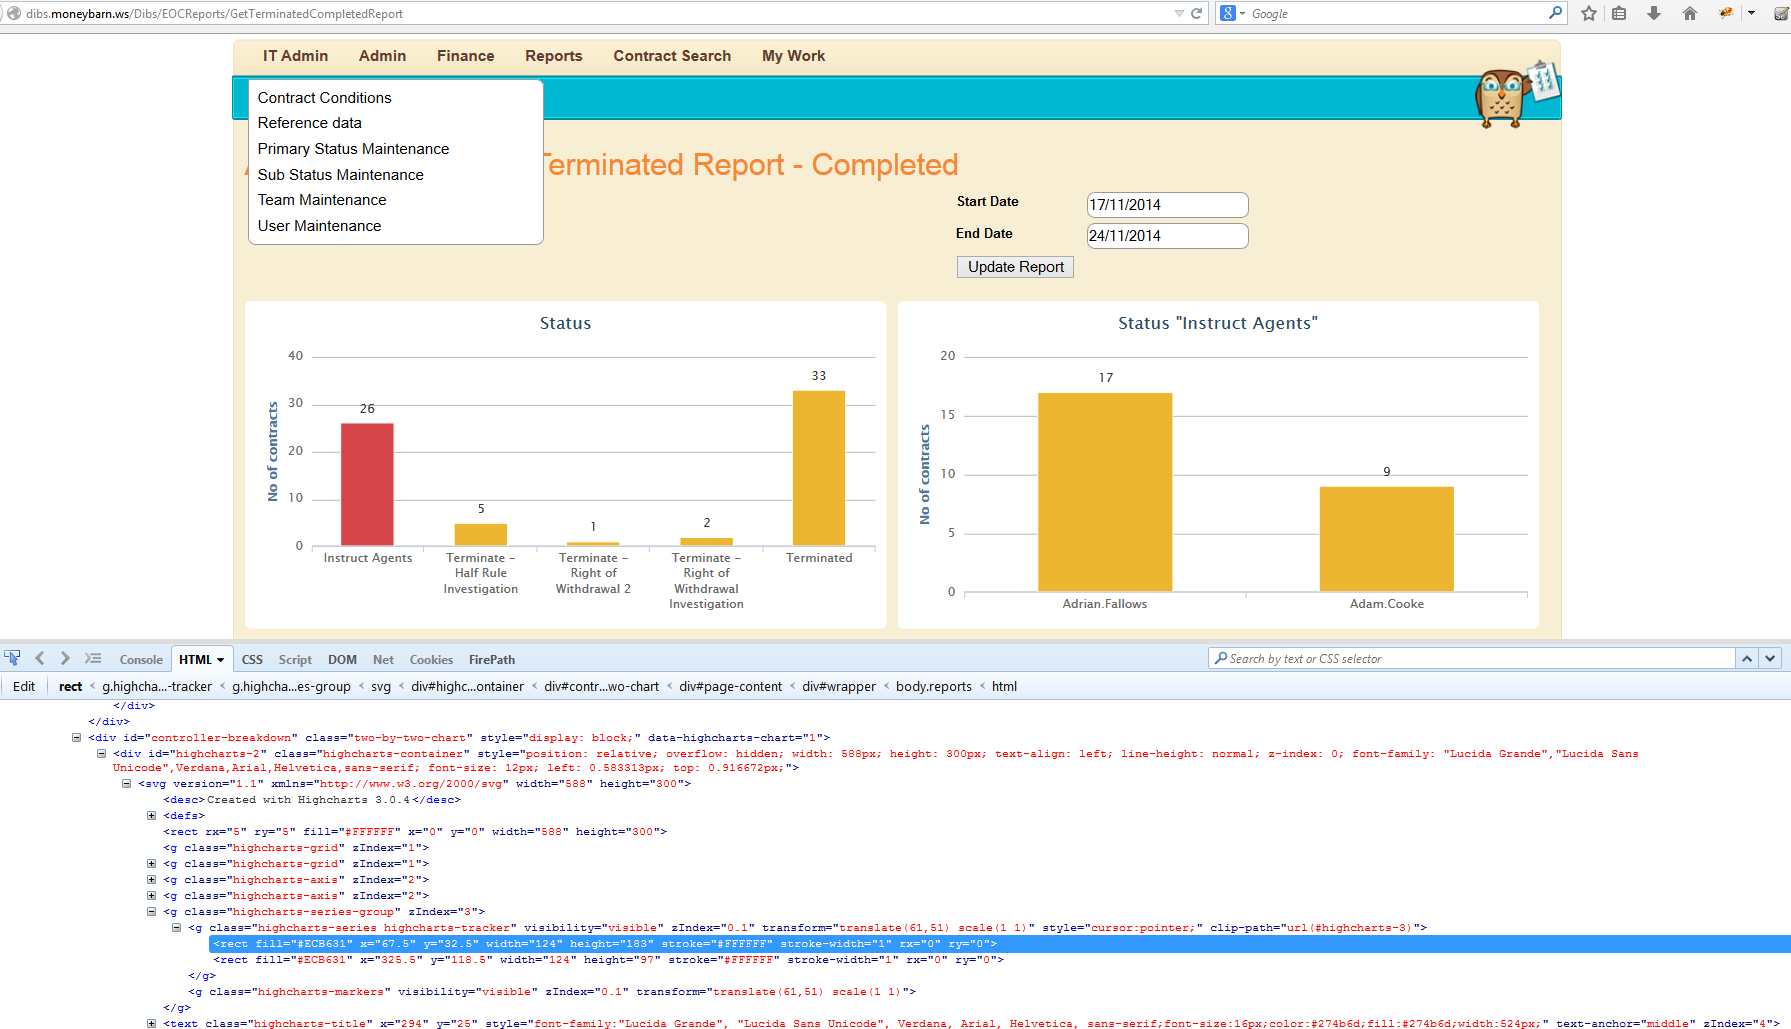Select body.reports in the Firebug breadcrumb
Screen dimensions: 1791x1029
[x=934, y=687]
